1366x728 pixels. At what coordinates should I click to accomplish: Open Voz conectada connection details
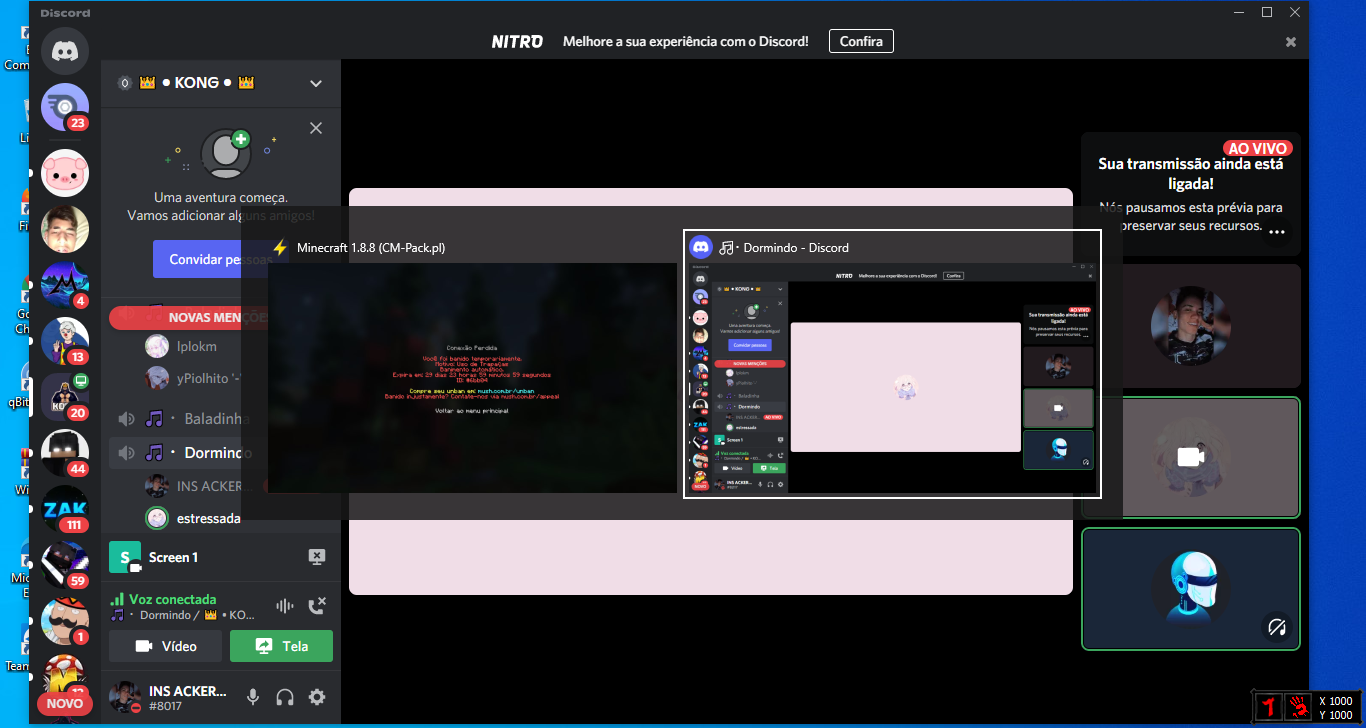point(163,599)
